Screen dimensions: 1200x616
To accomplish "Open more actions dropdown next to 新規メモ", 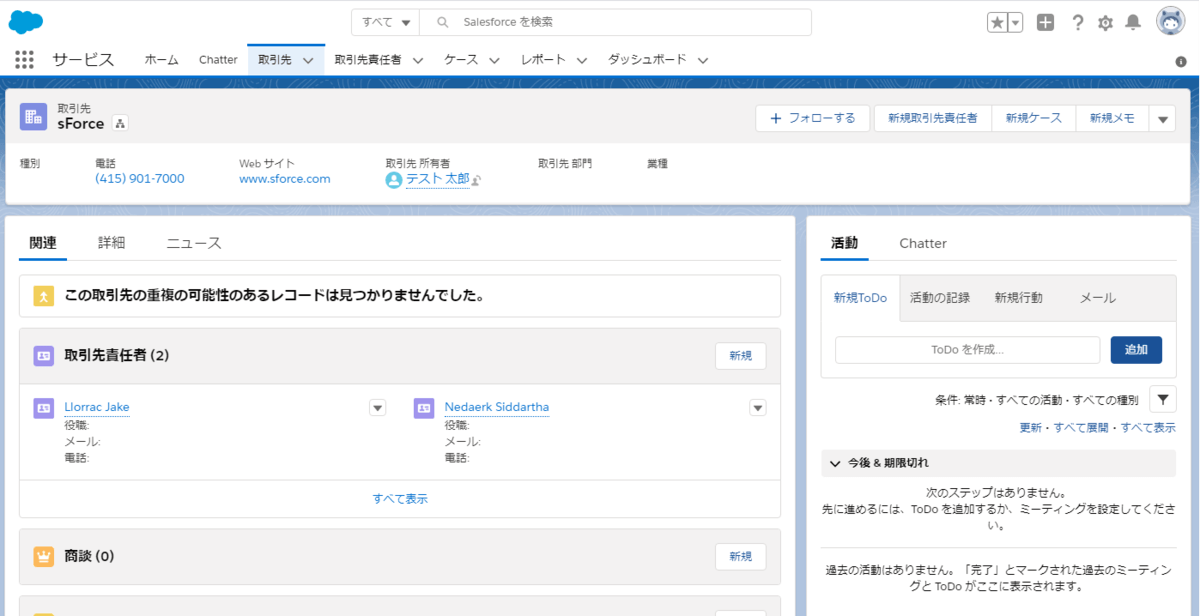I will point(1162,118).
